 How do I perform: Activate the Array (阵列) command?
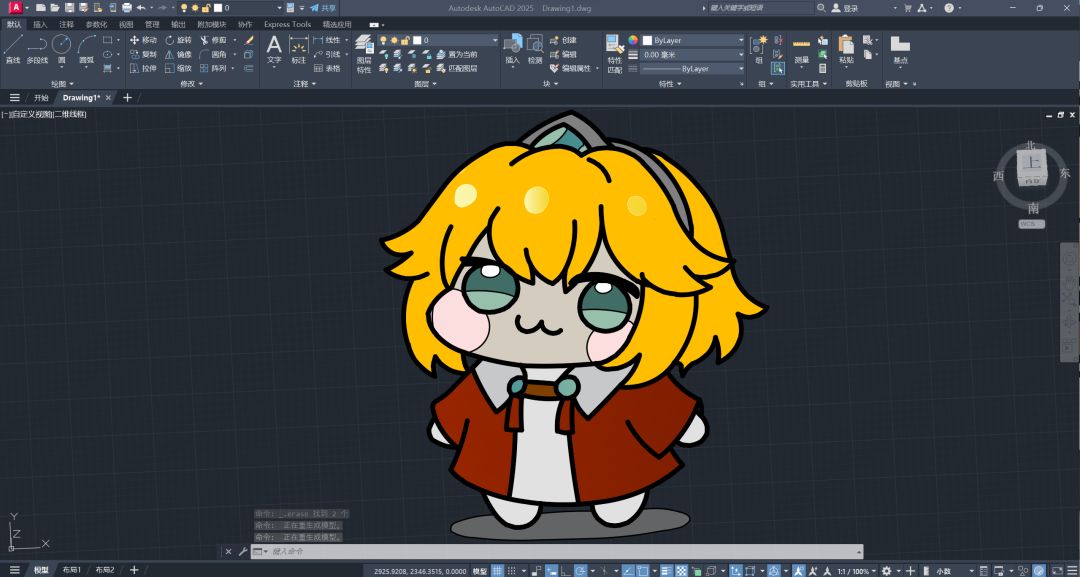coord(214,68)
